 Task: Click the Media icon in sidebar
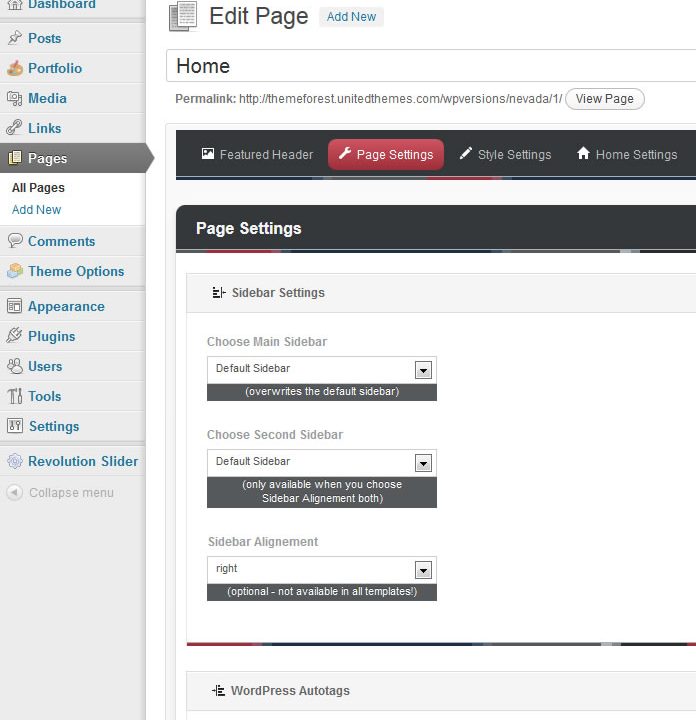click(14, 98)
